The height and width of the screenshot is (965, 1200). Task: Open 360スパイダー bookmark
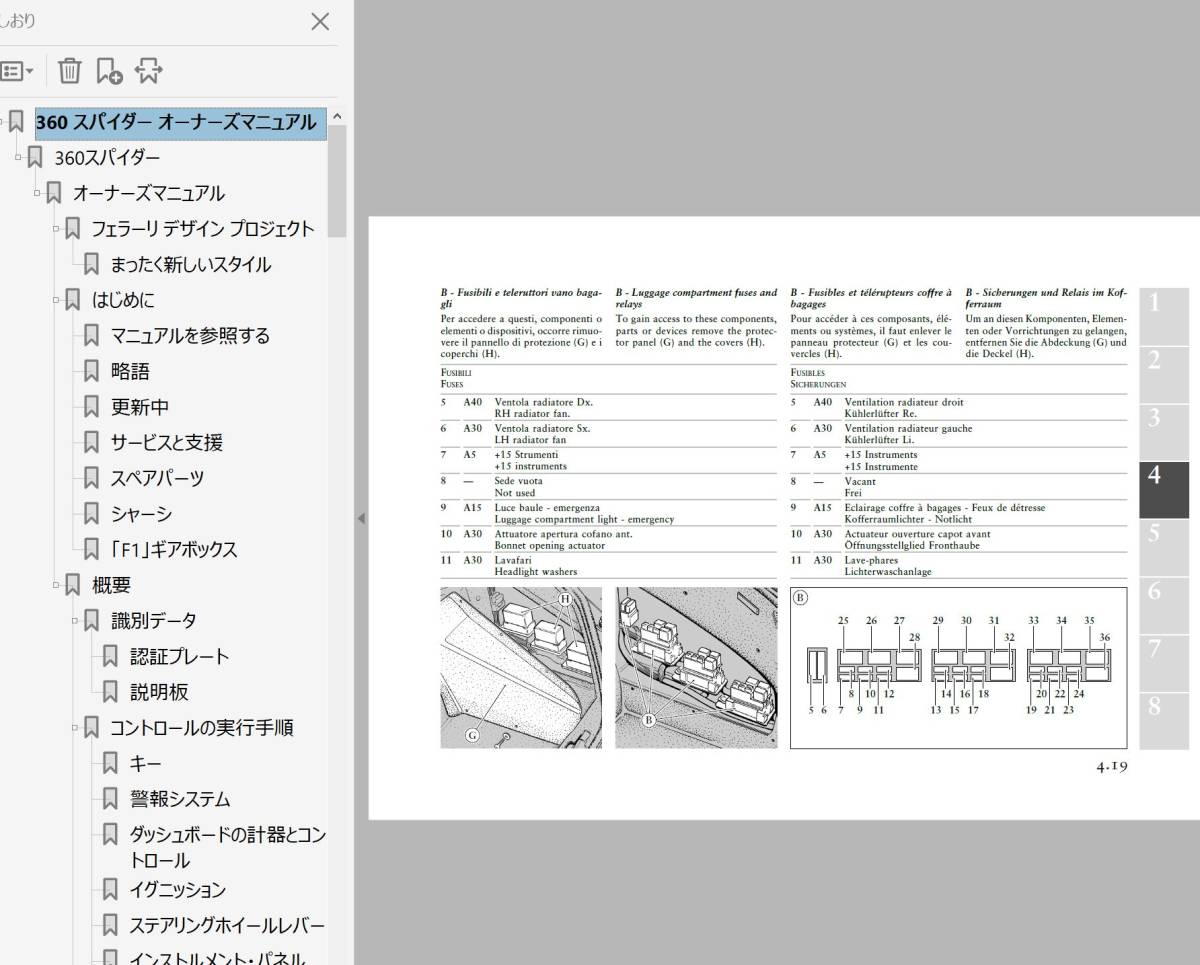tap(107, 158)
